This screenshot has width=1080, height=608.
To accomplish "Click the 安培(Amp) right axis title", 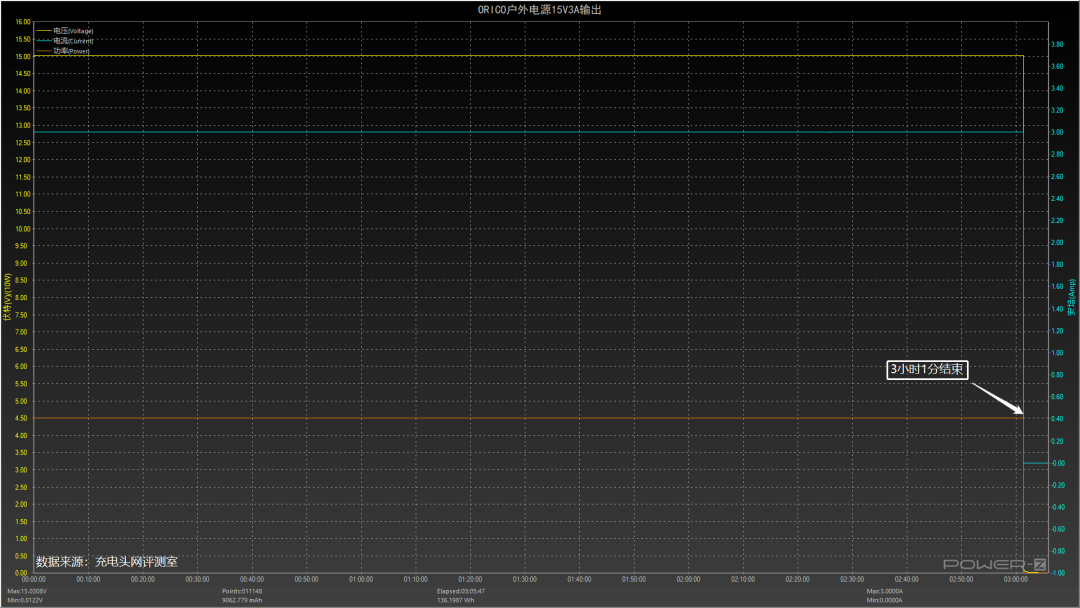I will [x=1072, y=297].
